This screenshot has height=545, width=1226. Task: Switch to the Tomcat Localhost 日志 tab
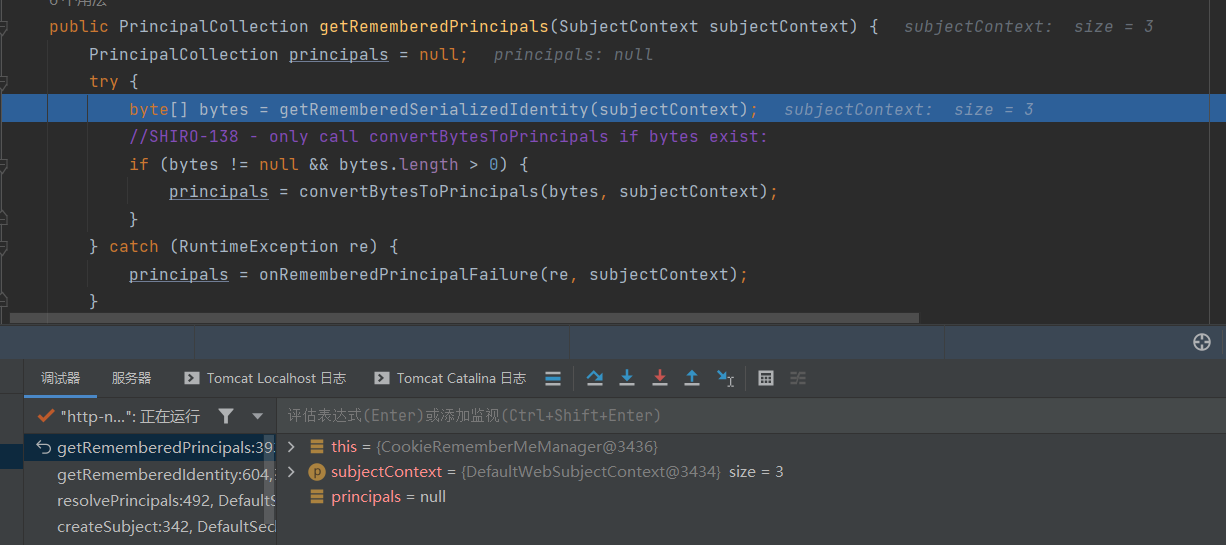265,378
